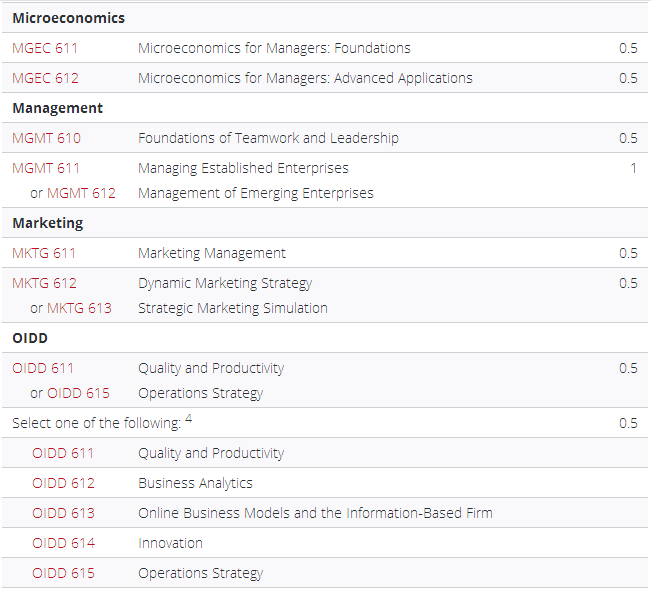651x591 pixels.
Task: Click the 'Marketing Management' course title
Action: point(212,253)
